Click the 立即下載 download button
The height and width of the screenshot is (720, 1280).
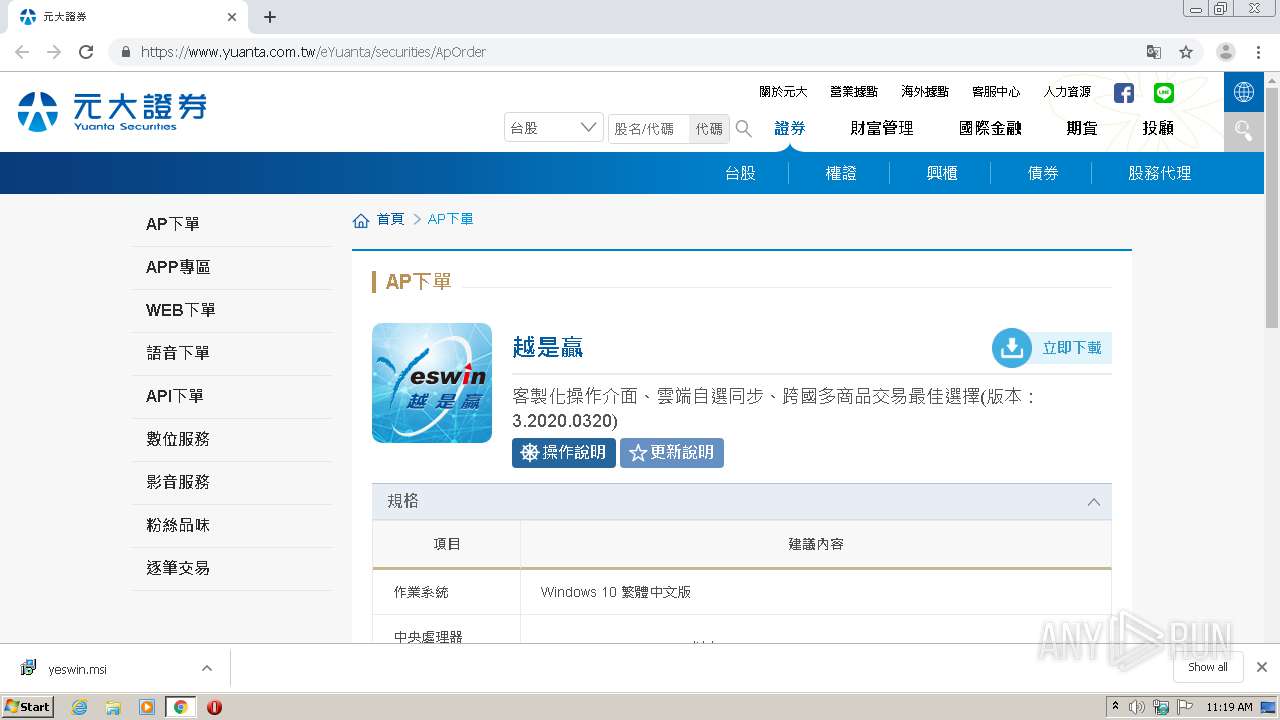1051,348
